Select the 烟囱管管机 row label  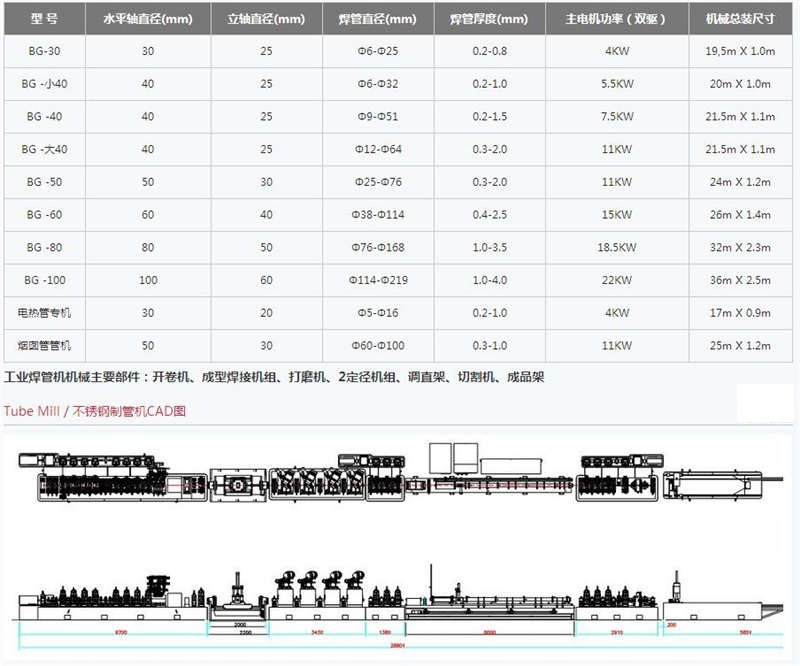tap(44, 346)
